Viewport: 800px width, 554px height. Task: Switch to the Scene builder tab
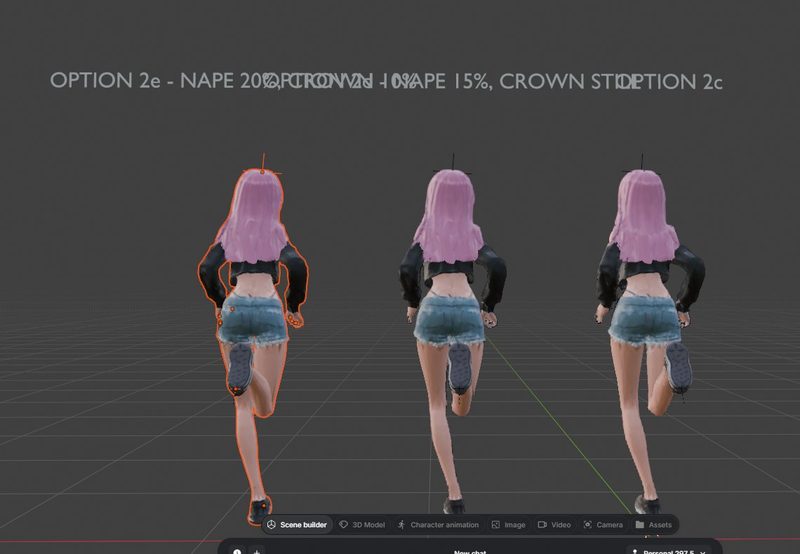click(297, 524)
